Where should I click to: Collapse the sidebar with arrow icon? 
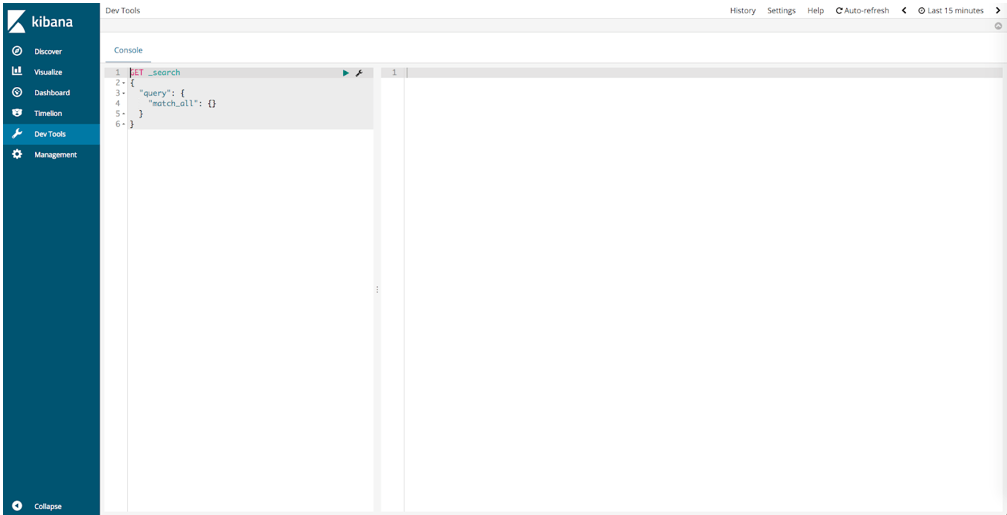[x=17, y=506]
